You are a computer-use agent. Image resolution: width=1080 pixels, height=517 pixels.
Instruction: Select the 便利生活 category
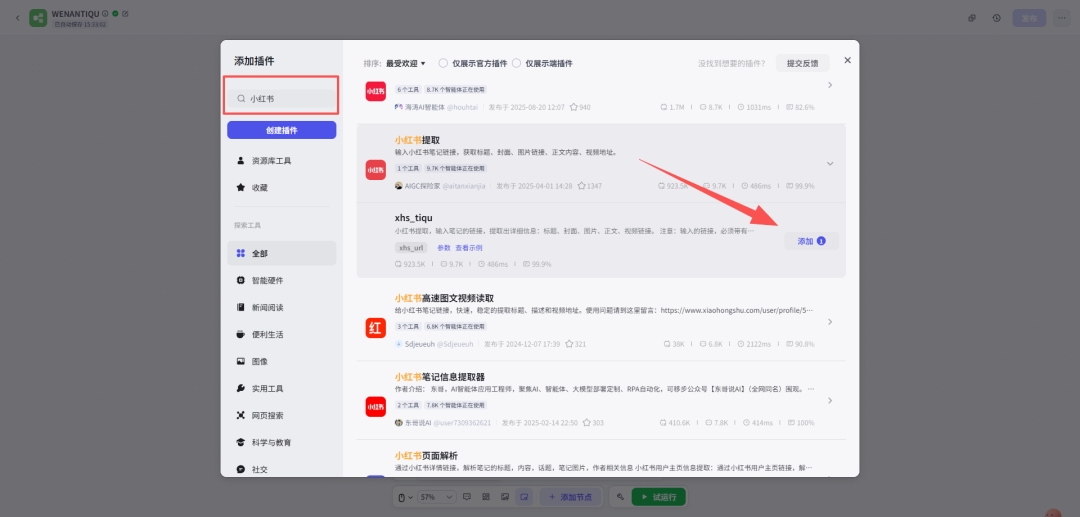pyautogui.click(x=282, y=335)
